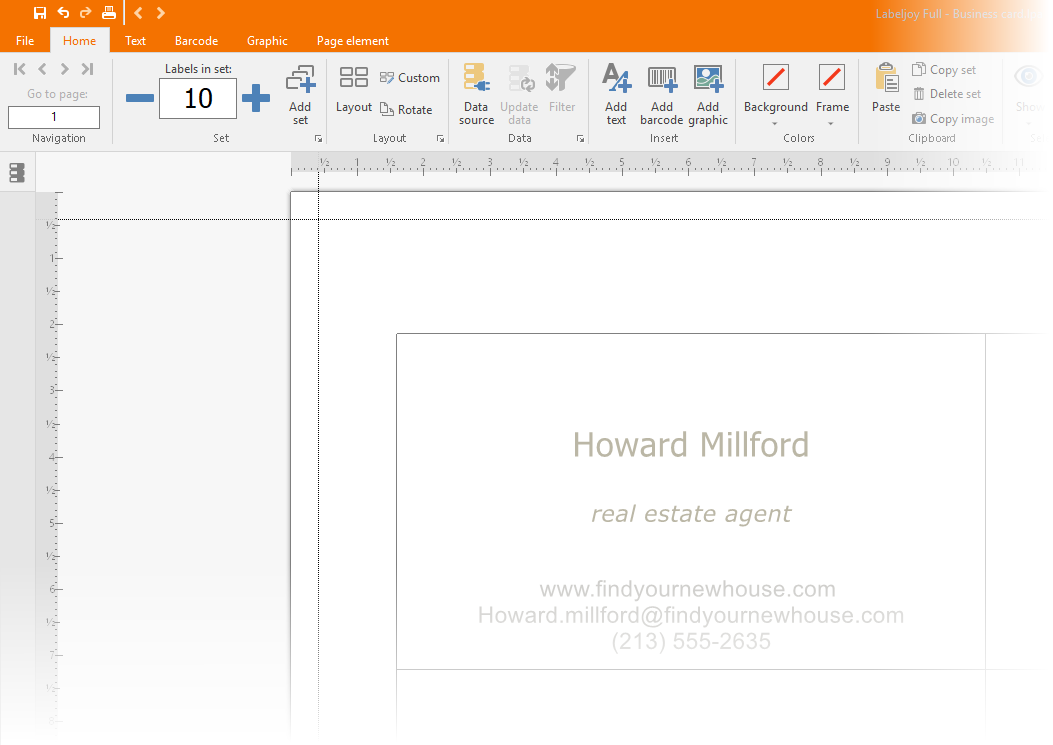Switch to the Graphic ribbon tab

(x=267, y=41)
